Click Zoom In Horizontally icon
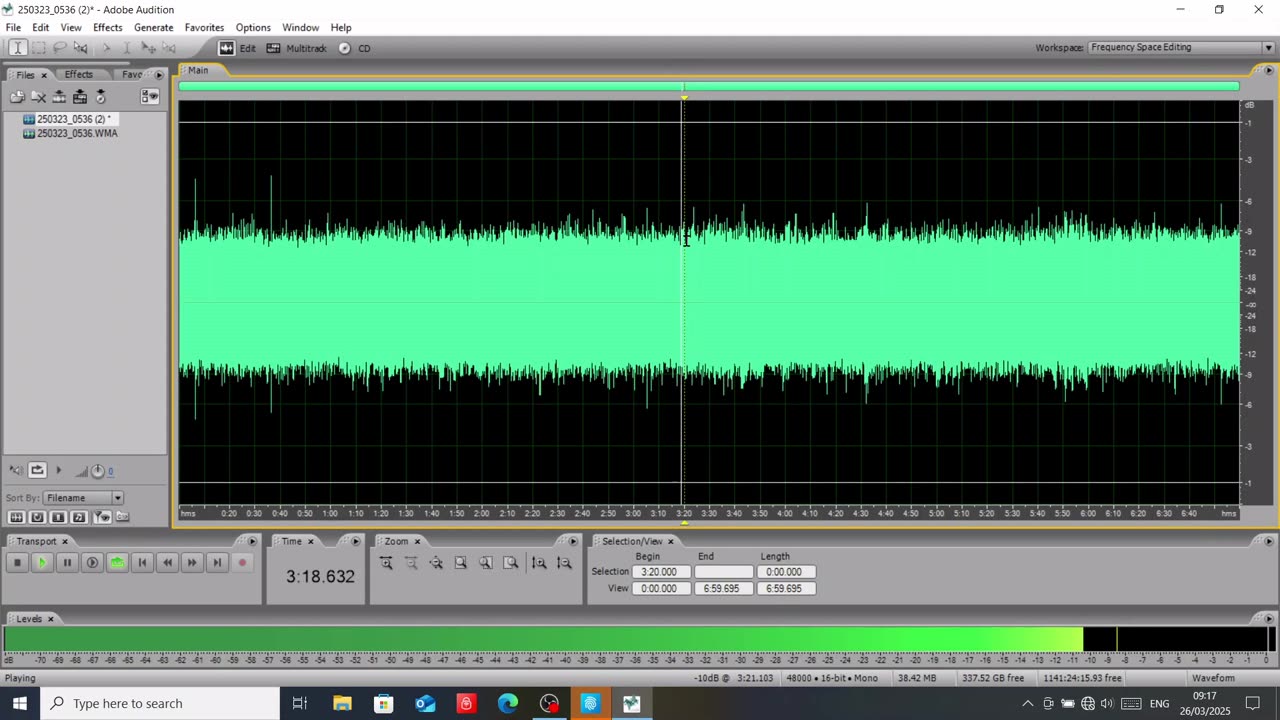Screen dimensions: 1280x720 point(386,563)
